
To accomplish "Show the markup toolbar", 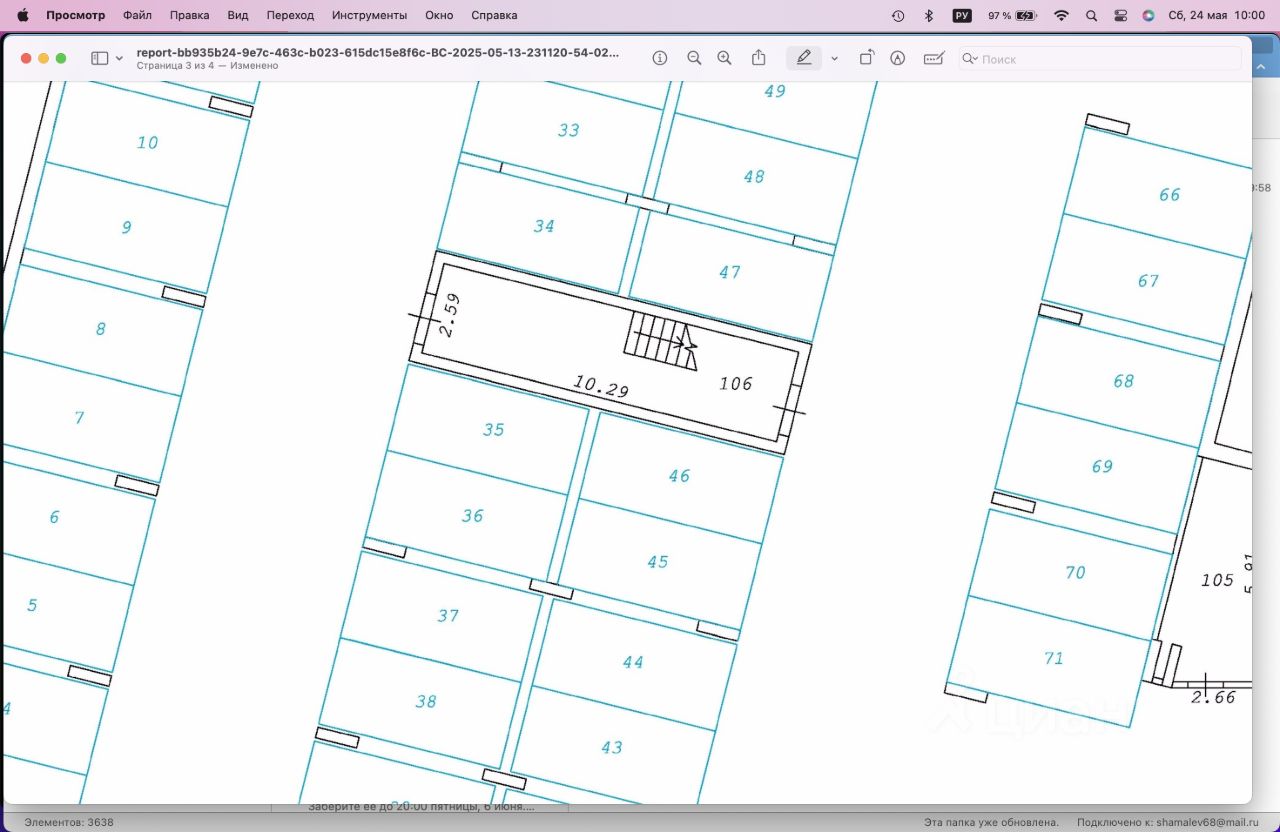I will 898,59.
